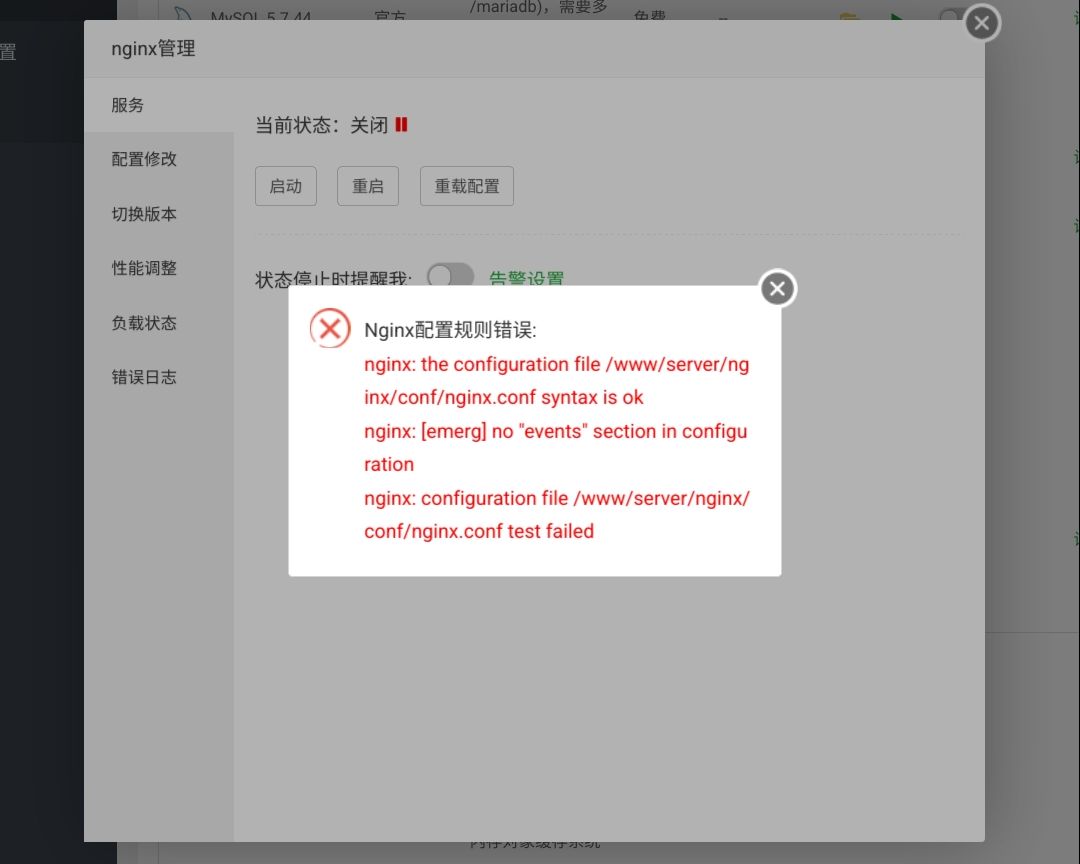Click the Nginx配置规则错误 heading text
This screenshot has height=864, width=1080.
tap(450, 330)
